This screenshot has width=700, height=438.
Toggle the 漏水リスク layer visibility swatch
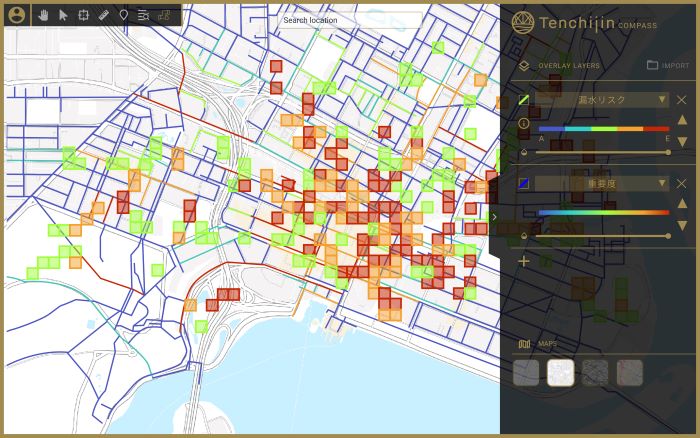pyautogui.click(x=523, y=100)
